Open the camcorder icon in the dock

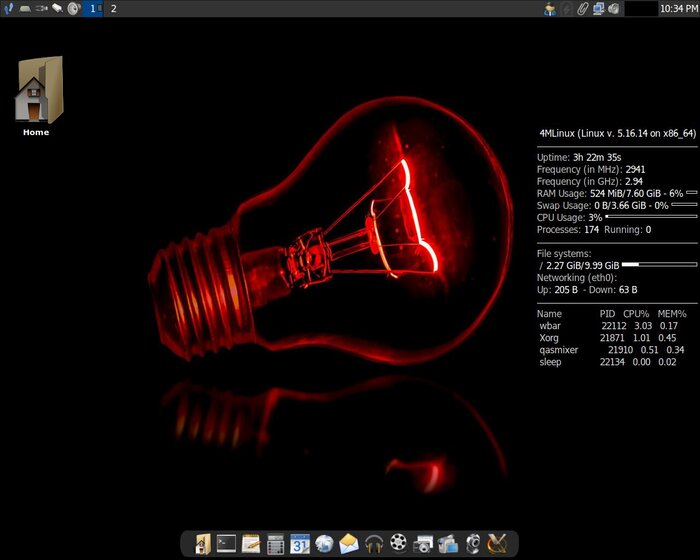pyautogui.click(x=447, y=544)
